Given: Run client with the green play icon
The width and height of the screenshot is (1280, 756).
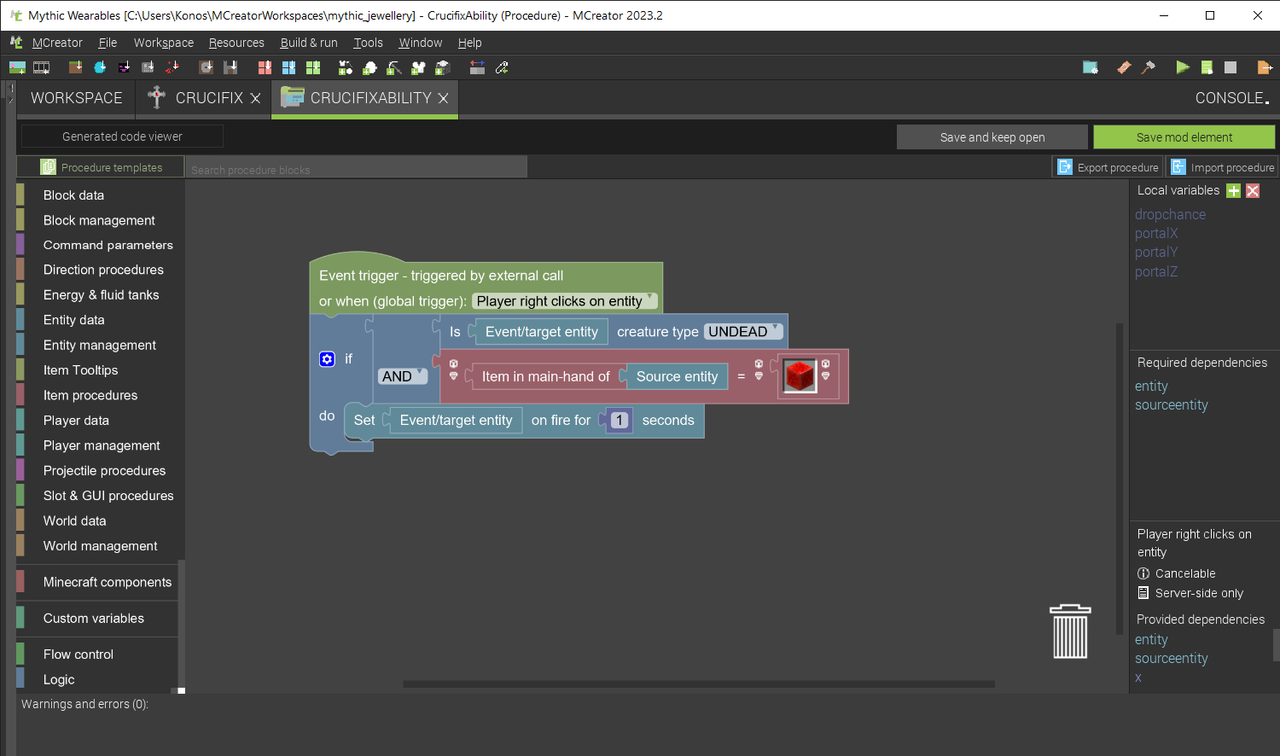Looking at the screenshot, I should click(x=1183, y=67).
